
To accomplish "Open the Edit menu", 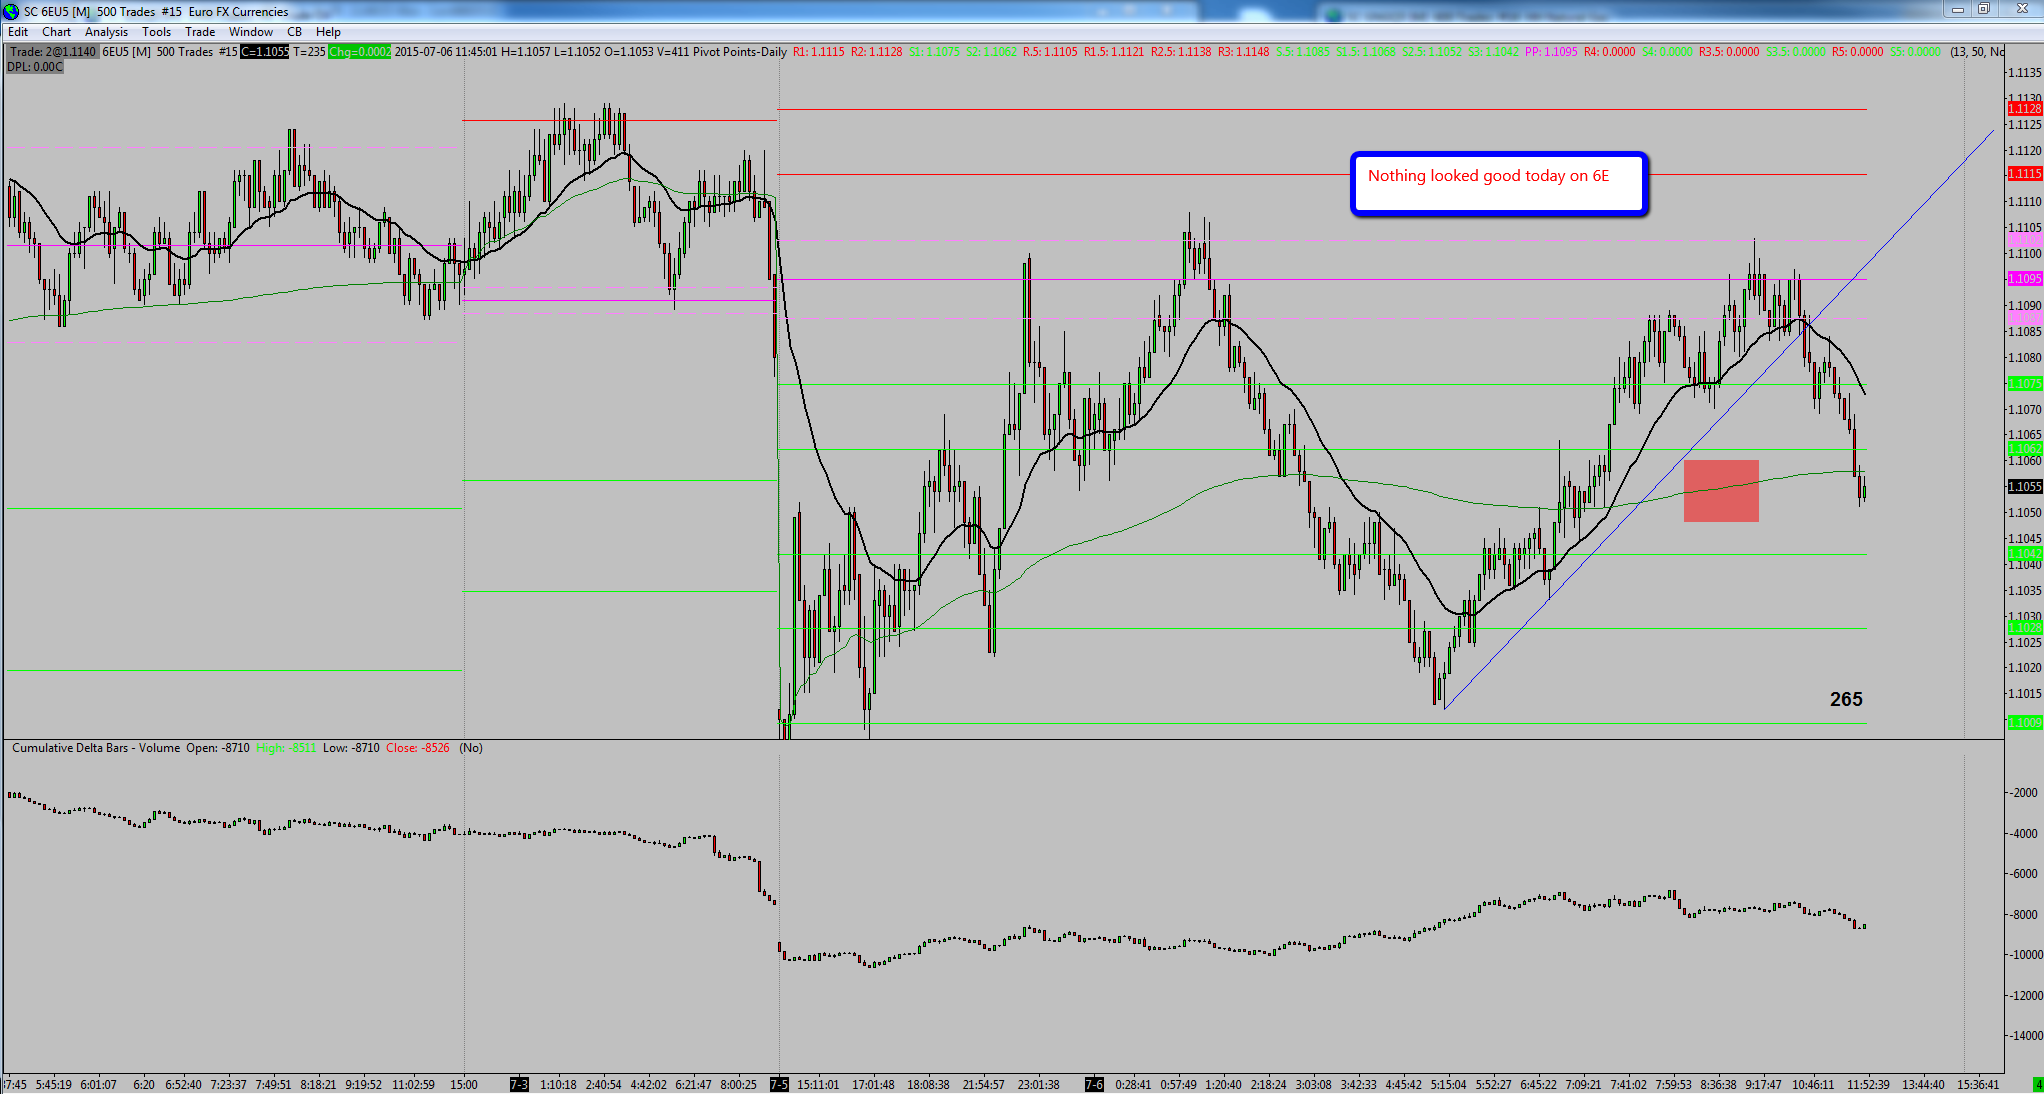I will (18, 32).
